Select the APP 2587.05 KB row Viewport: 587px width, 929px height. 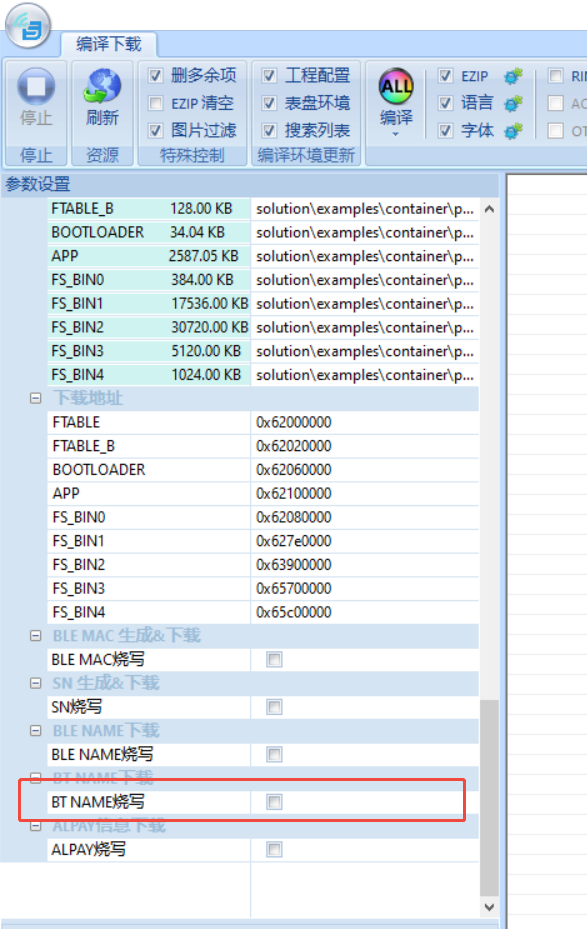click(263, 256)
